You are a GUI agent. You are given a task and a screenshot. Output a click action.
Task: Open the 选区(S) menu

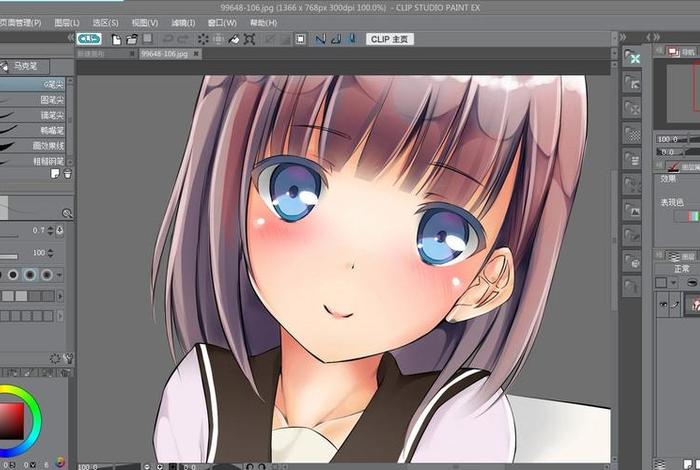point(105,23)
